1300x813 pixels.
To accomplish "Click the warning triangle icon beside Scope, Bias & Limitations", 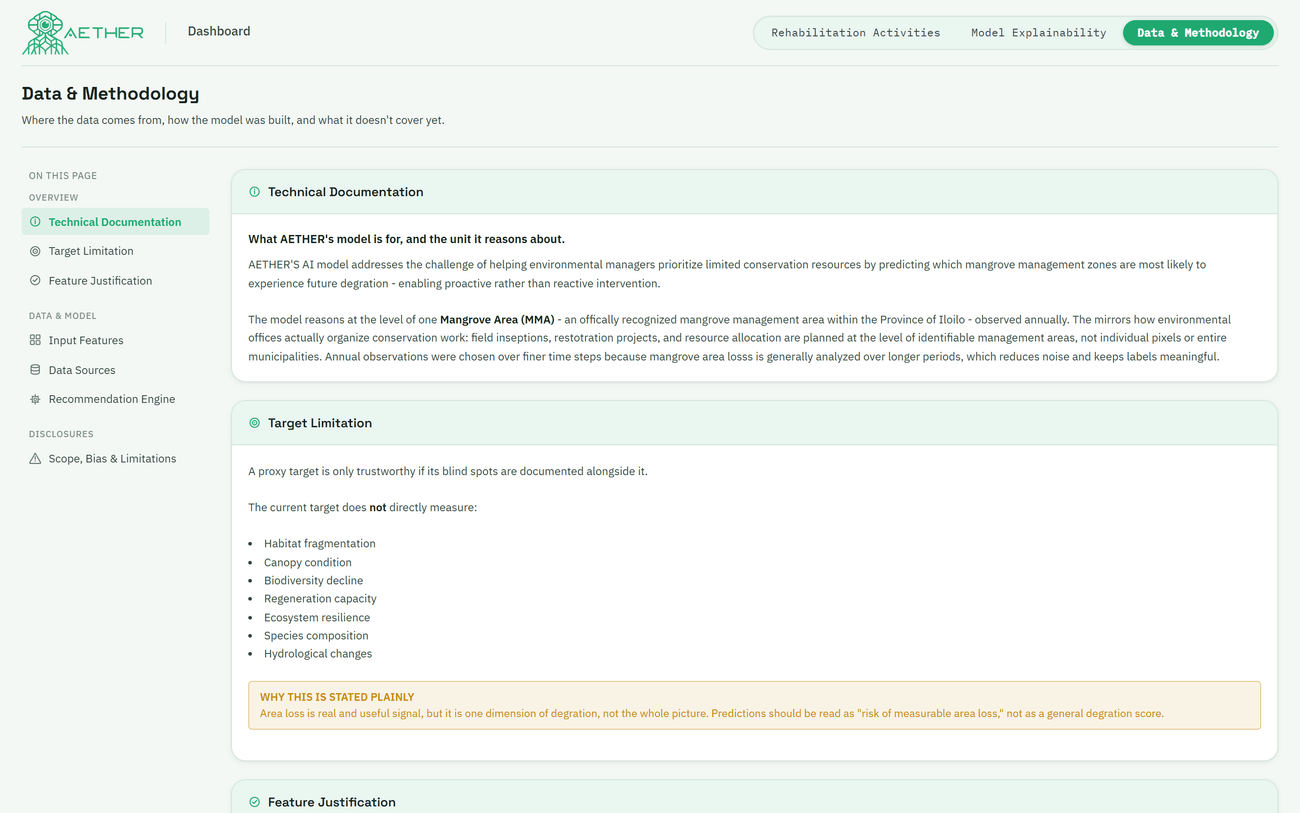I will [x=35, y=459].
